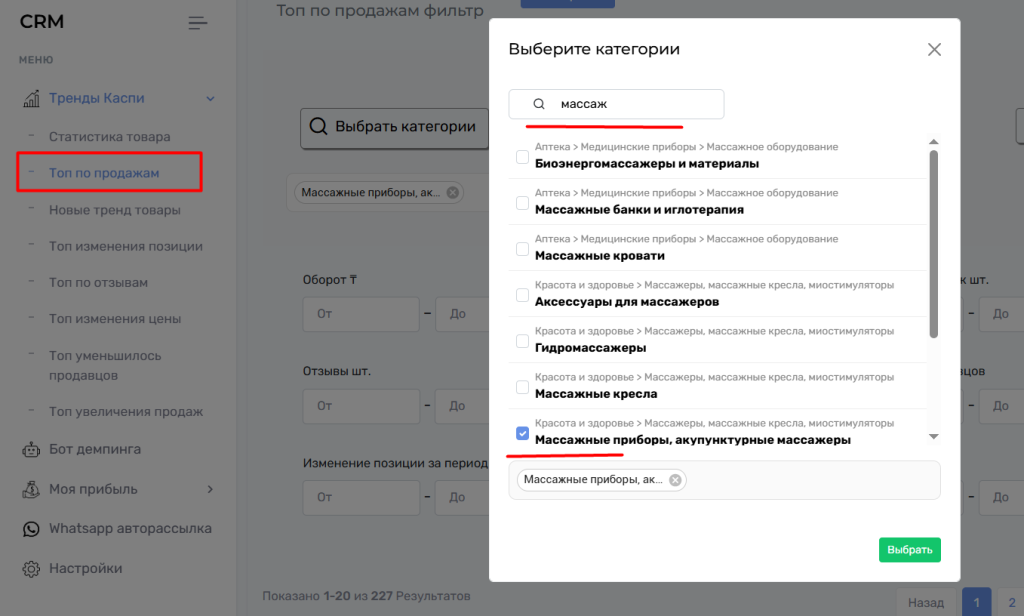The image size is (1024, 616).
Task: Check Массажные кровати category
Action: click(x=522, y=249)
